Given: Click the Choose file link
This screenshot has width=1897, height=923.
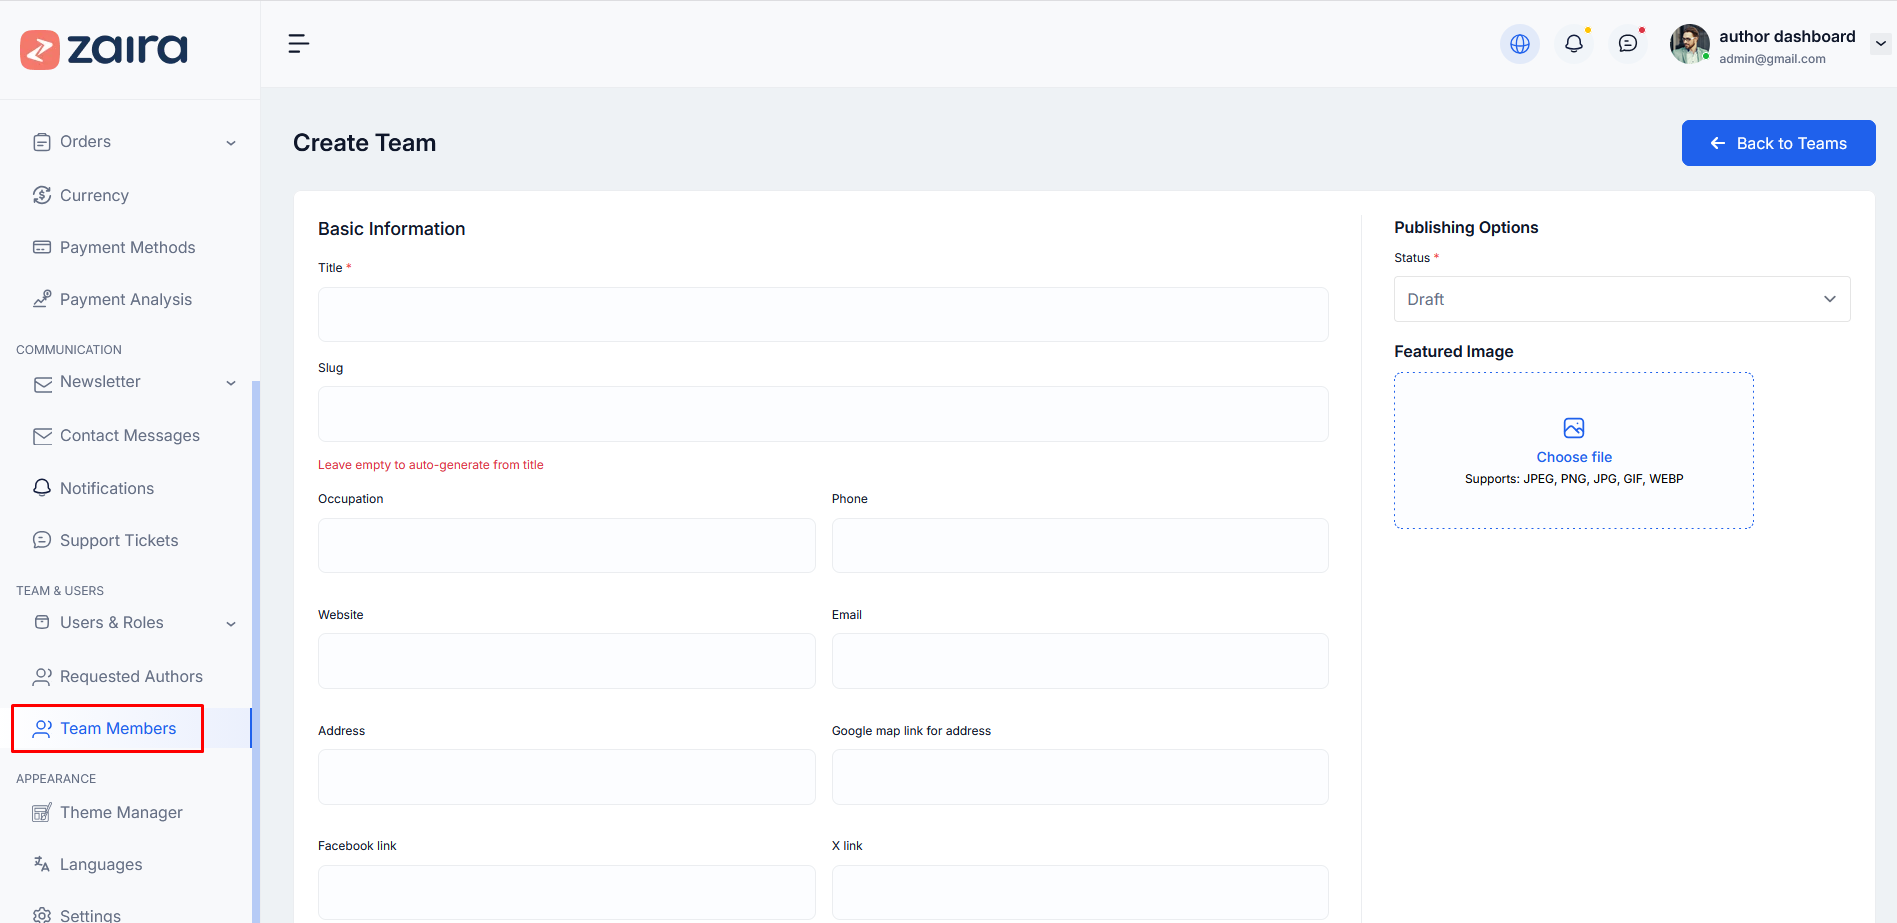Looking at the screenshot, I should (x=1573, y=457).
